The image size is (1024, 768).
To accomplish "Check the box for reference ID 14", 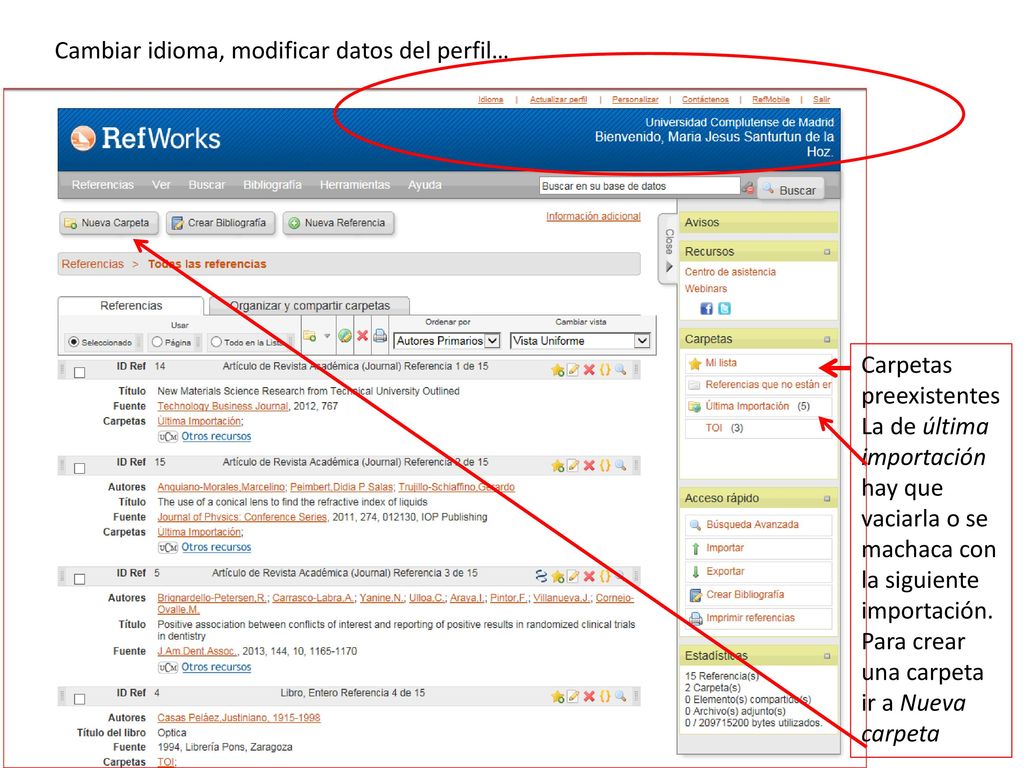I will click(80, 373).
